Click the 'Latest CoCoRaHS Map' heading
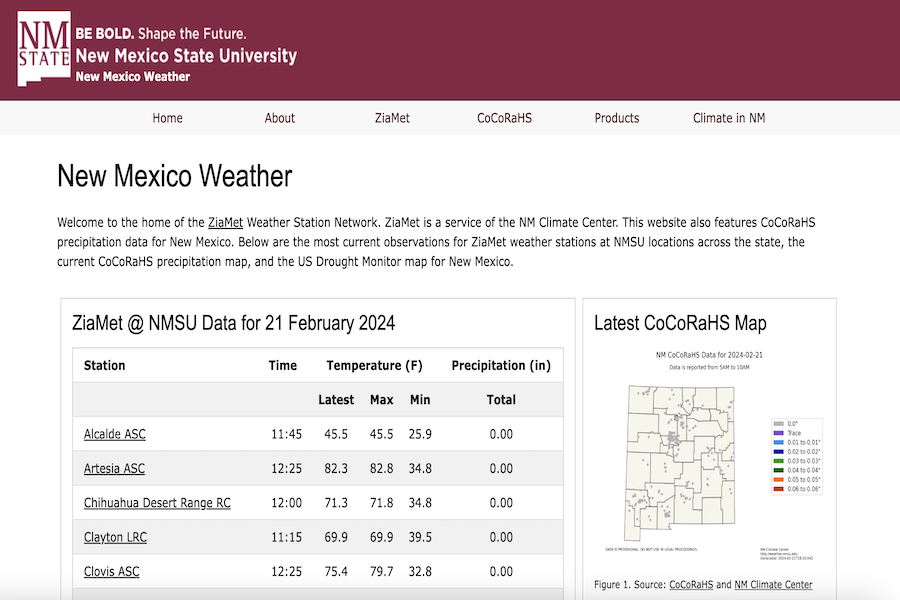This screenshot has width=900, height=600. 680,323
